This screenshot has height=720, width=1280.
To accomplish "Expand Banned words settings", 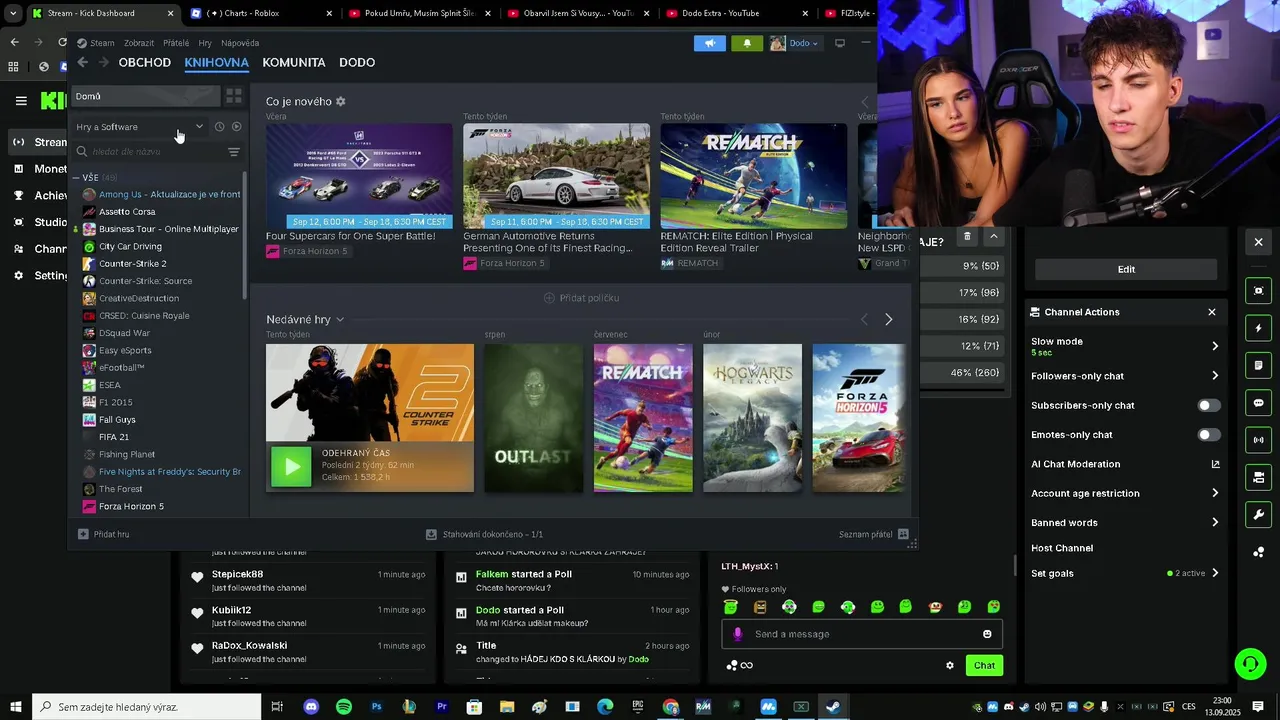I will (1215, 523).
